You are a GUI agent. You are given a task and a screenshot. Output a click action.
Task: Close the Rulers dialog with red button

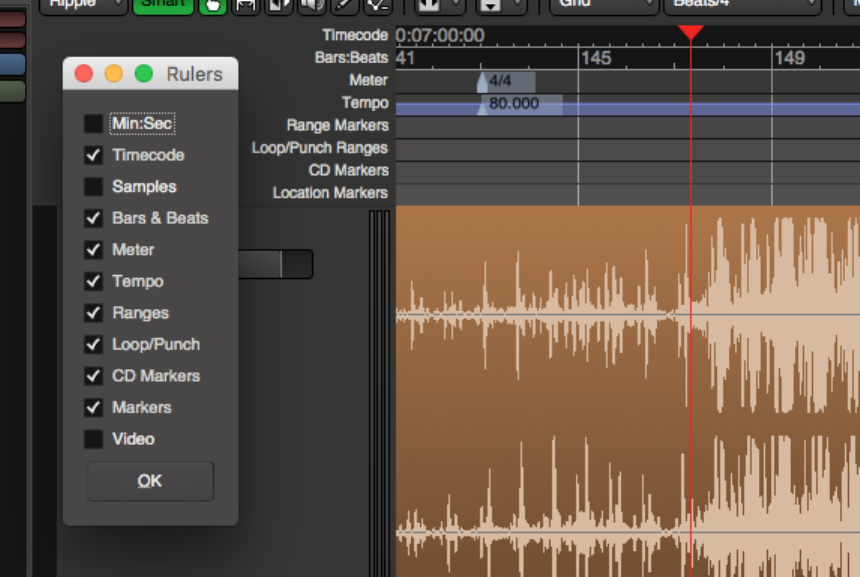(x=83, y=73)
